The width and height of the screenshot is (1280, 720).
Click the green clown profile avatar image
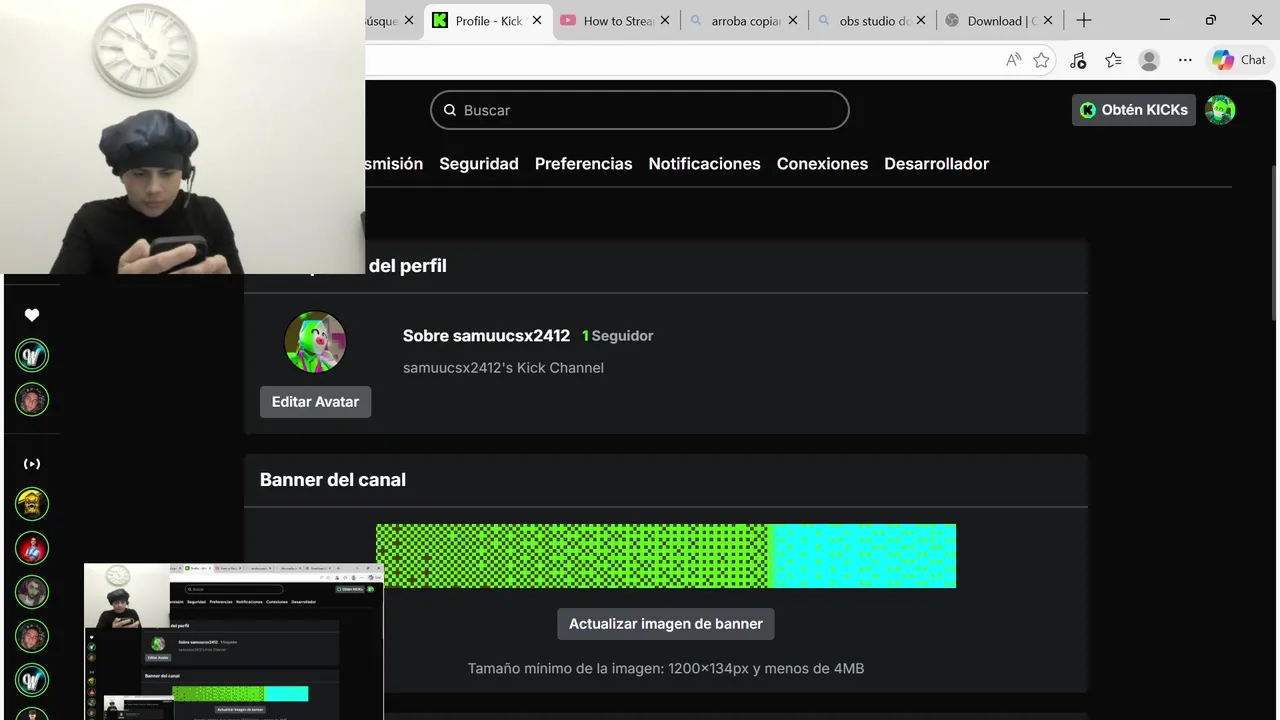(x=315, y=342)
